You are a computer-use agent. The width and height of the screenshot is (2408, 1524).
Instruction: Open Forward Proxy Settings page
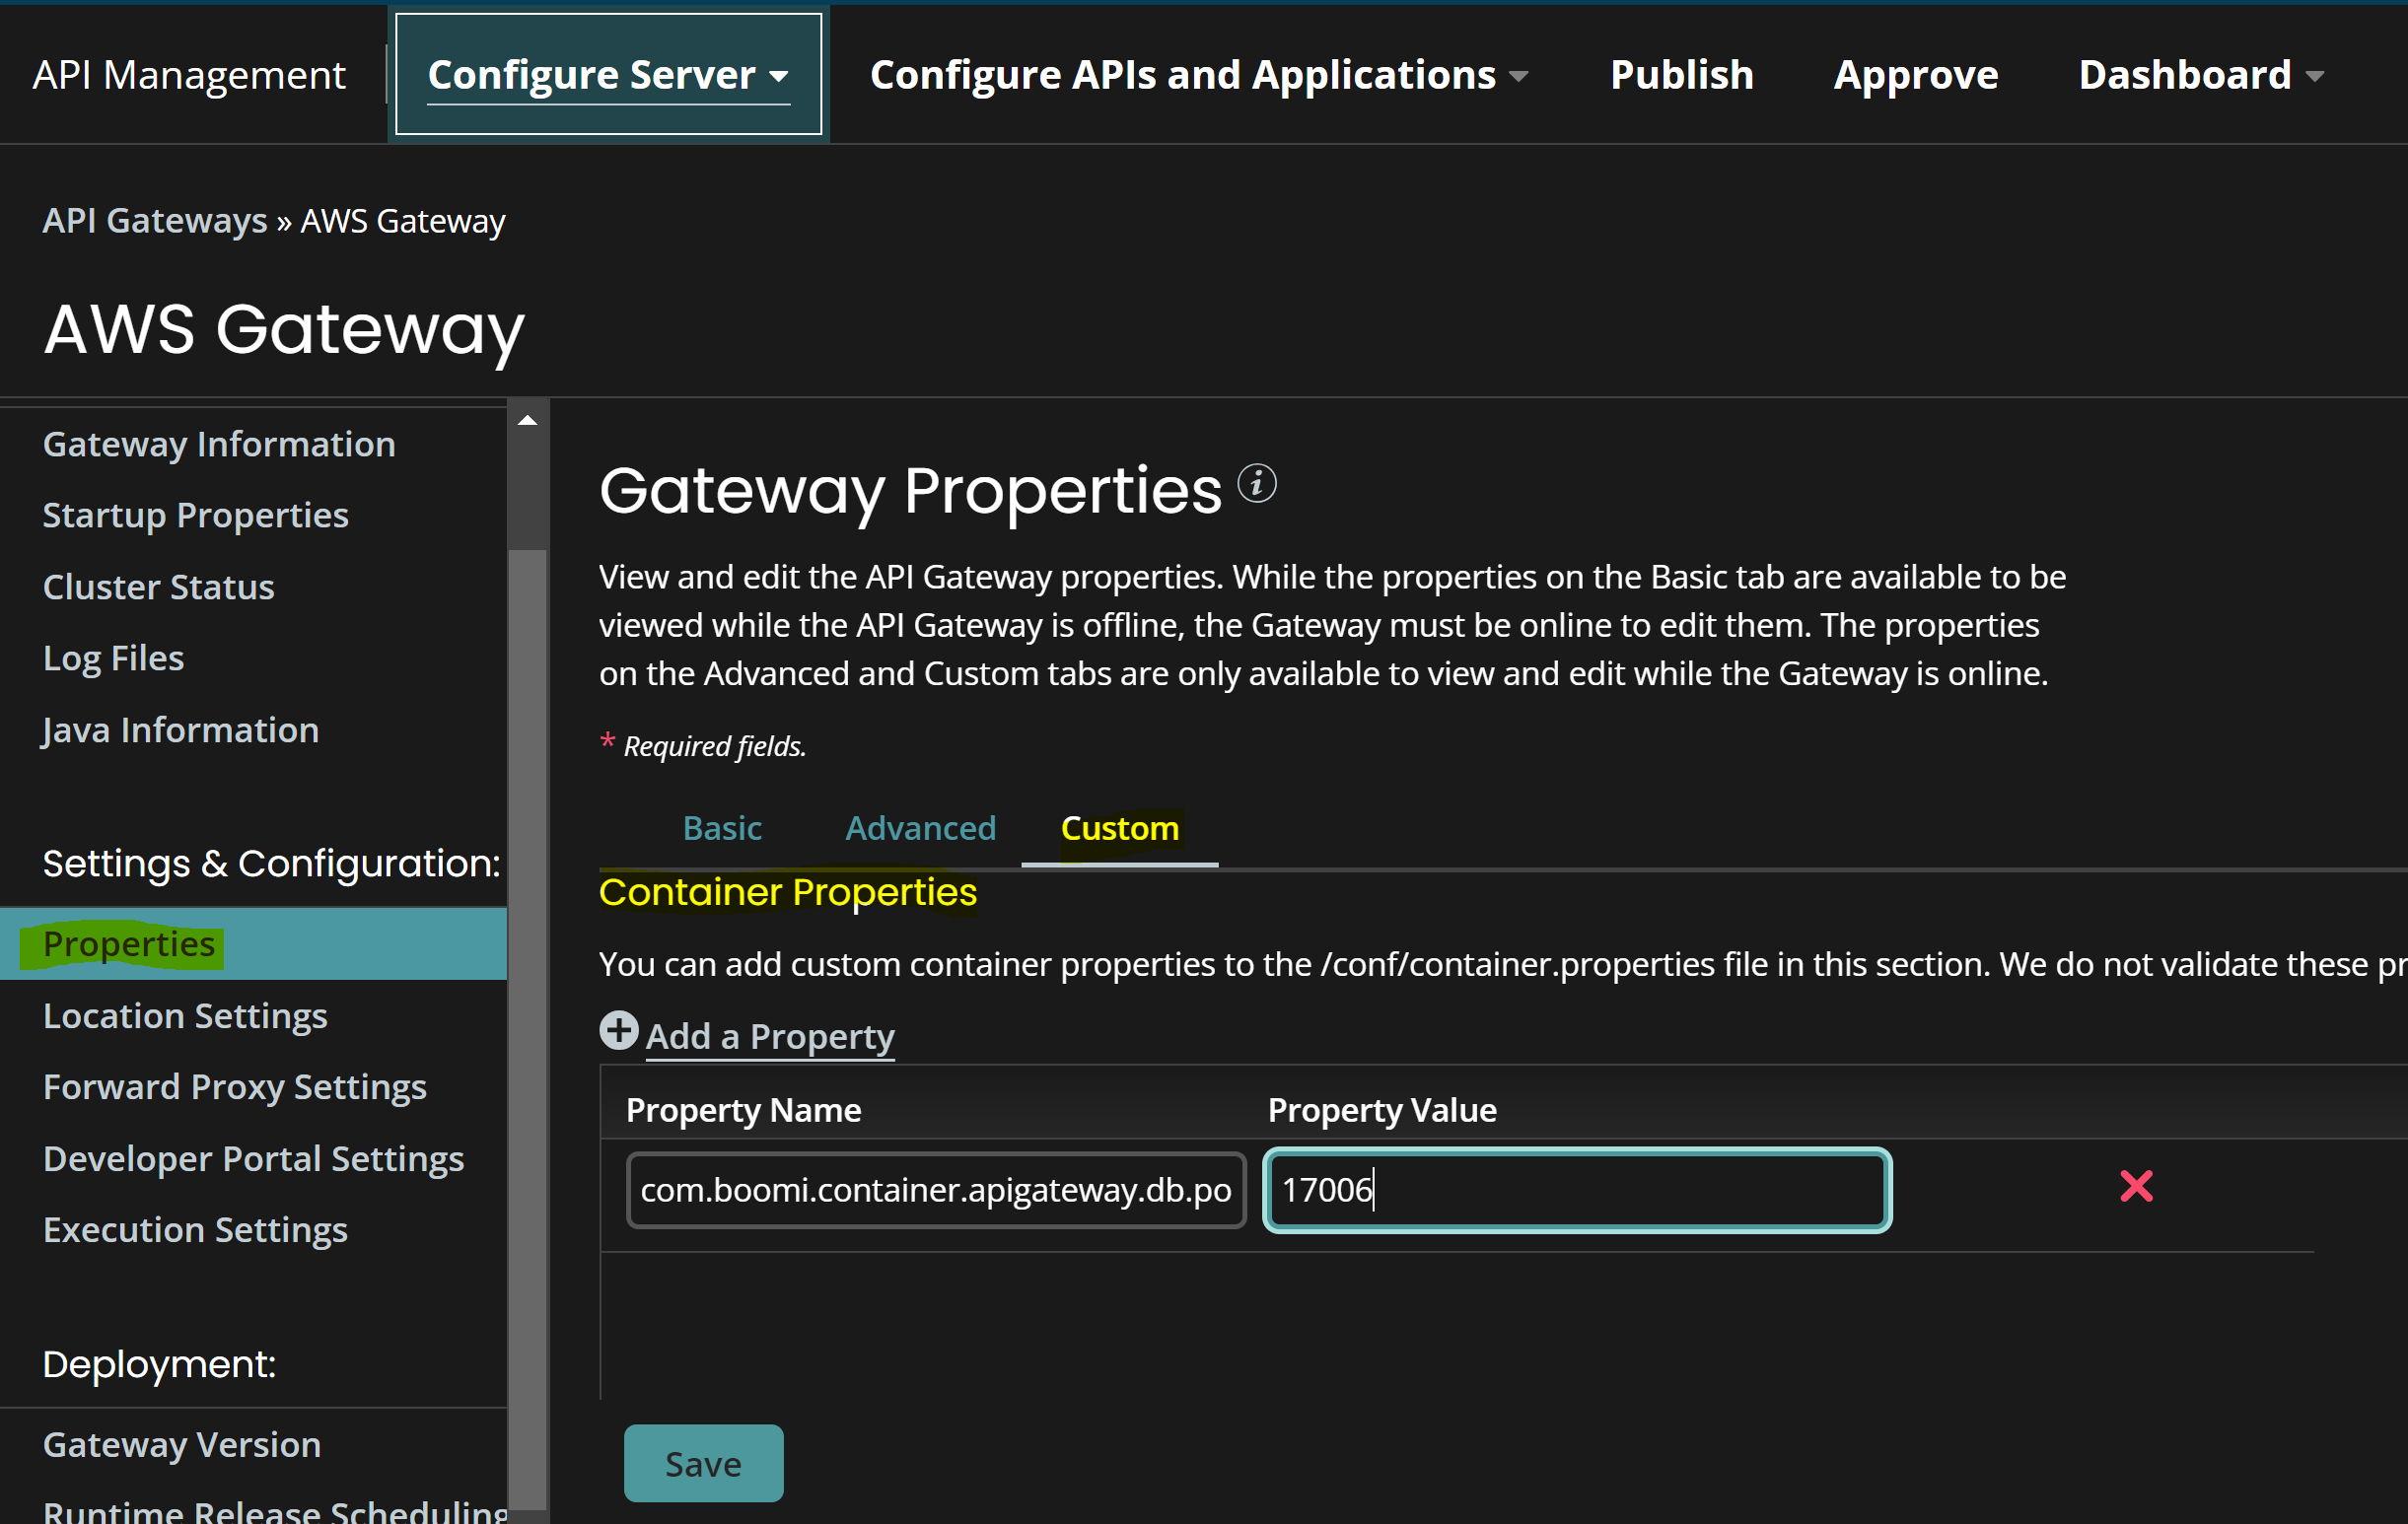tap(234, 1086)
